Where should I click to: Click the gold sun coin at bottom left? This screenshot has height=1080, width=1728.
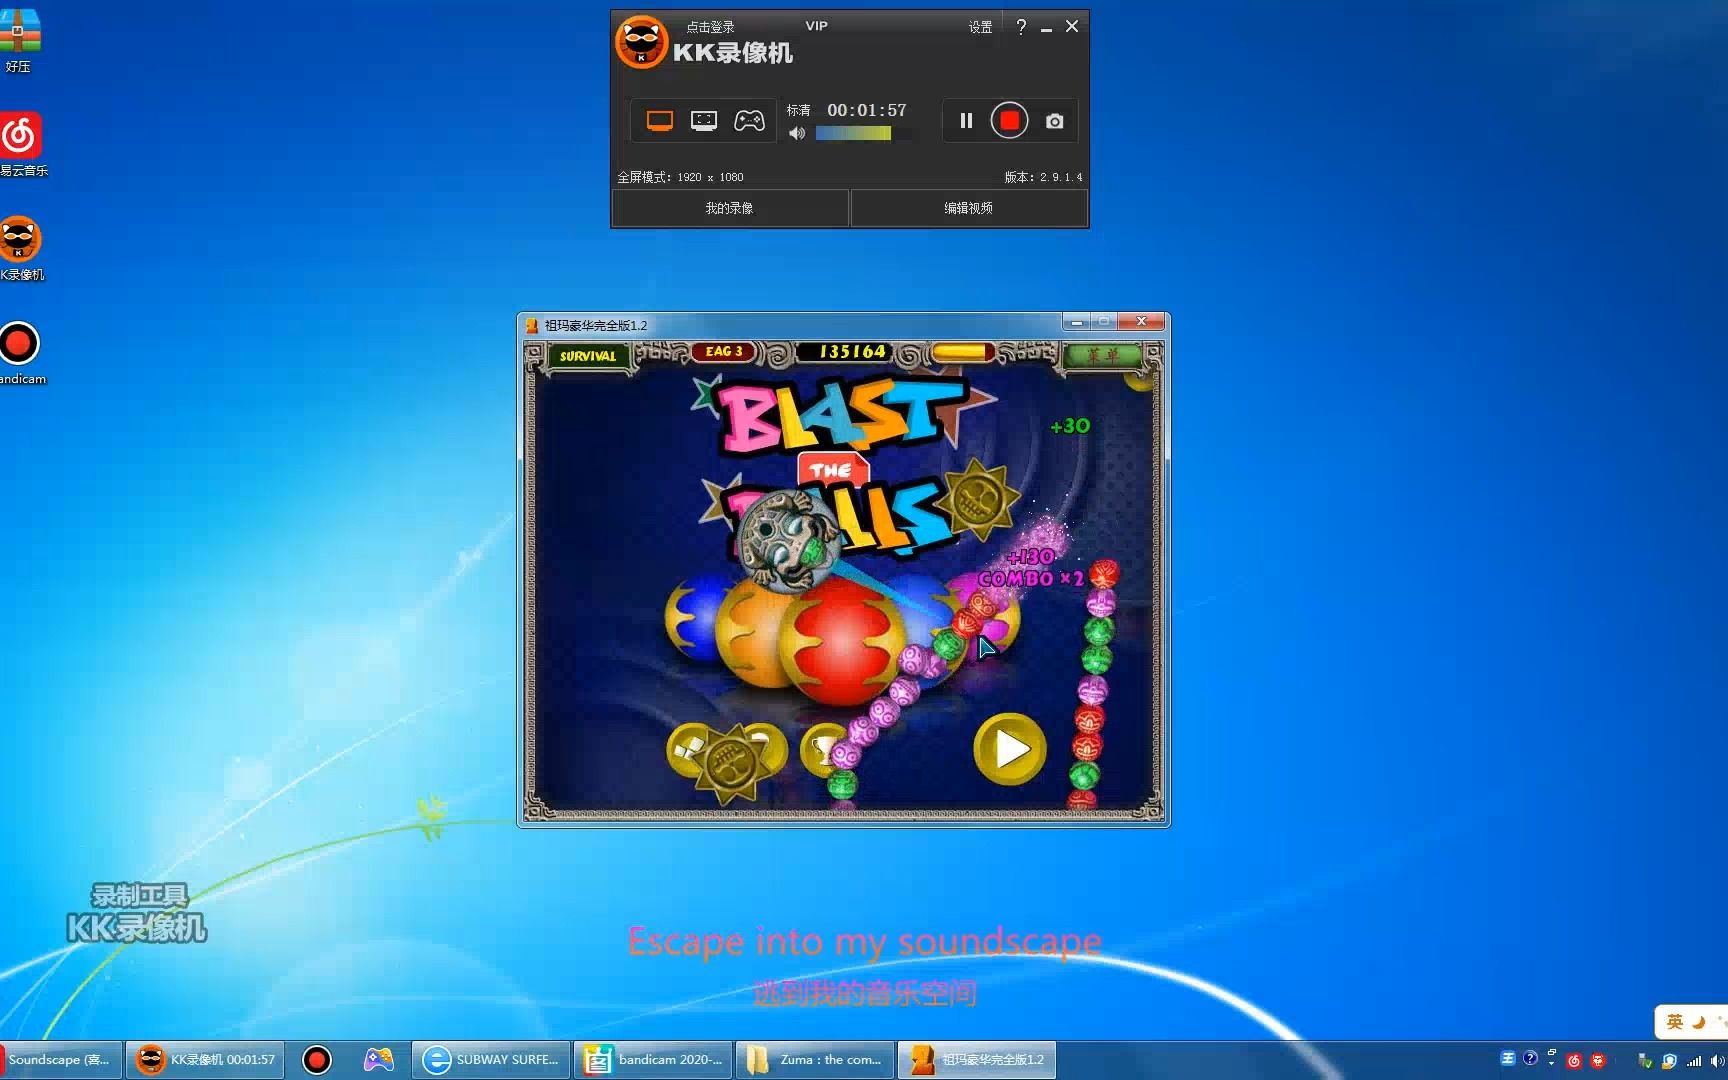731,765
